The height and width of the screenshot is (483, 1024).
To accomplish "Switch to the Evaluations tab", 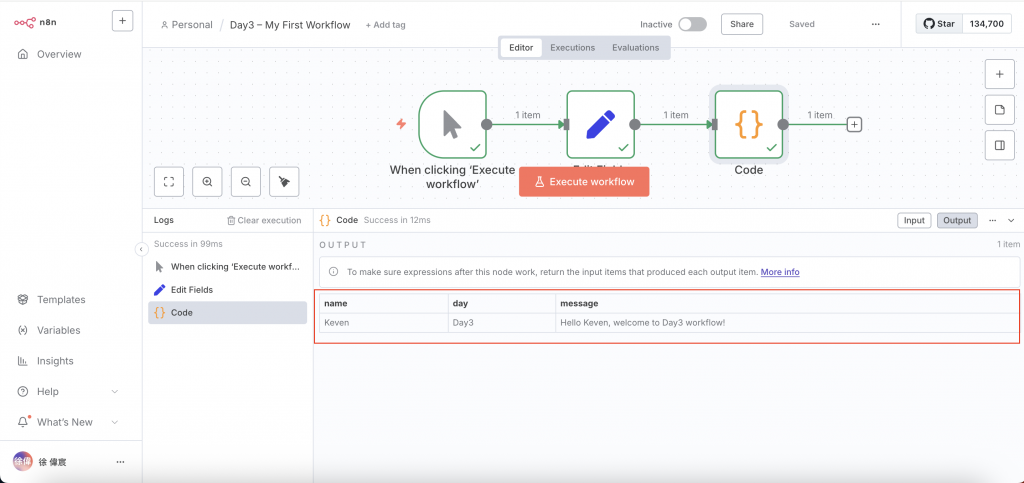I will tap(635, 48).
